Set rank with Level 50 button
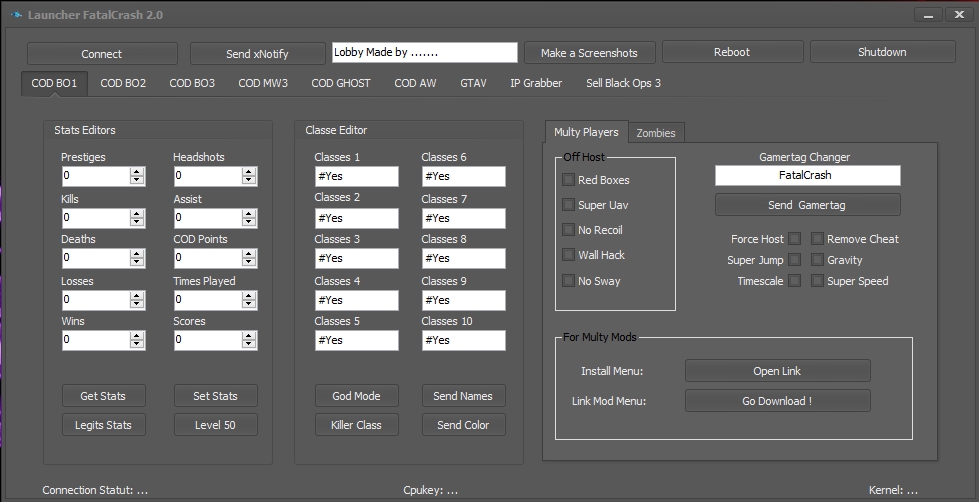Image resolution: width=979 pixels, height=502 pixels. tap(215, 425)
